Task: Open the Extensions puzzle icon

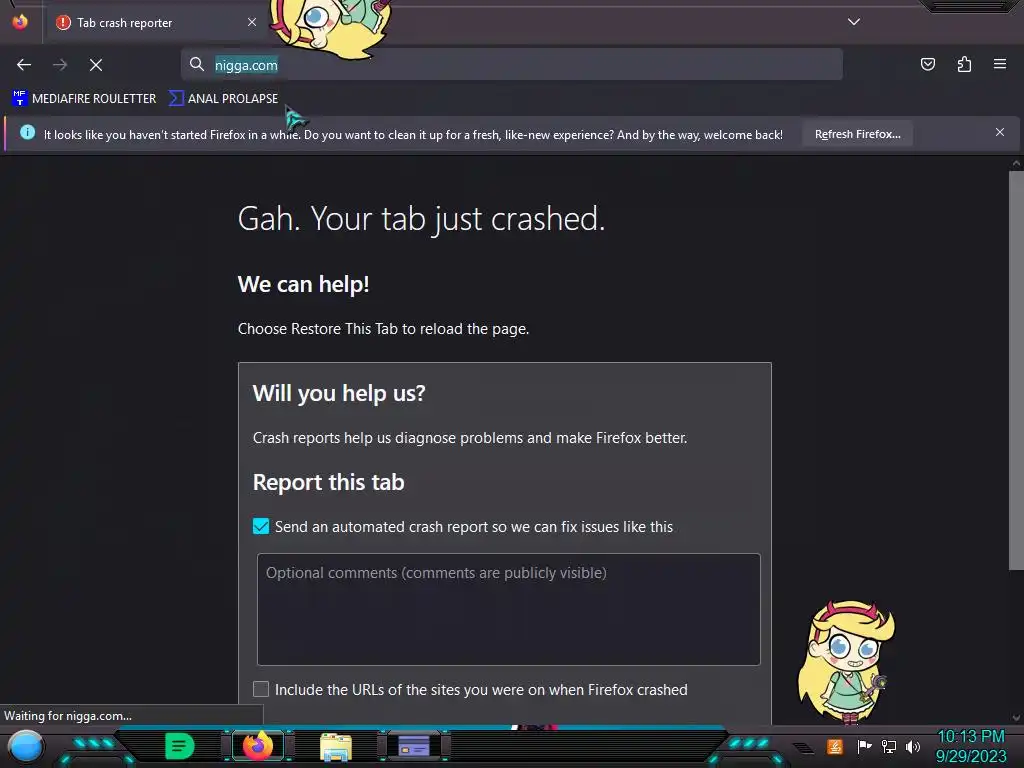Action: 964,64
